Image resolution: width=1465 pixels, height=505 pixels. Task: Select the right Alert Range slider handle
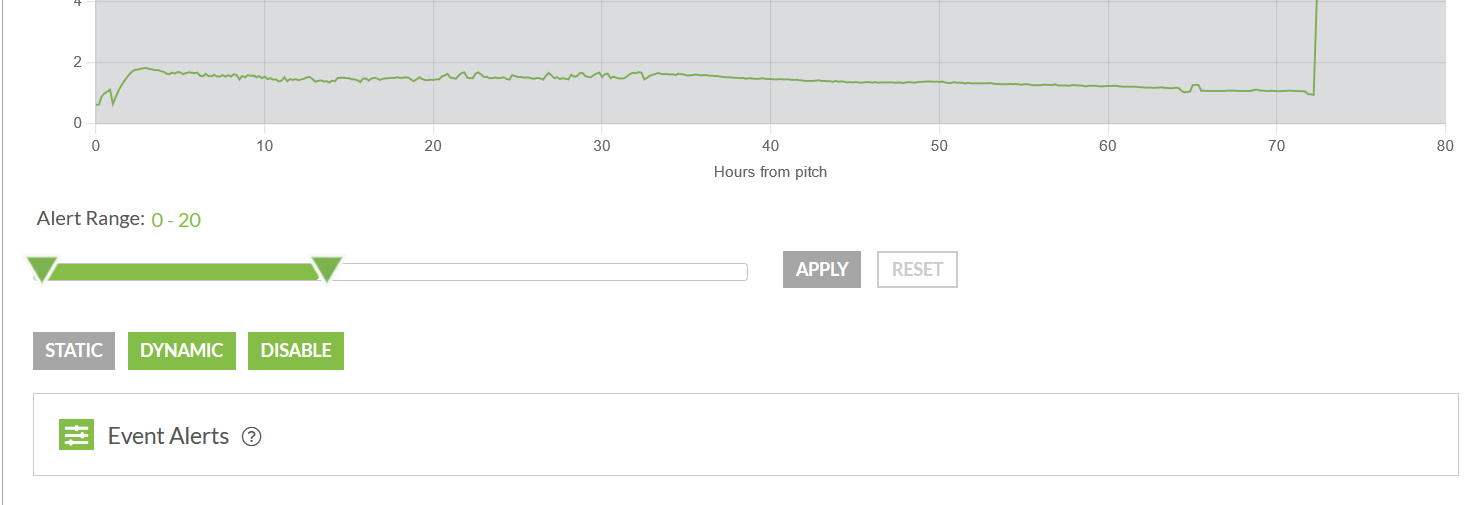point(327,270)
